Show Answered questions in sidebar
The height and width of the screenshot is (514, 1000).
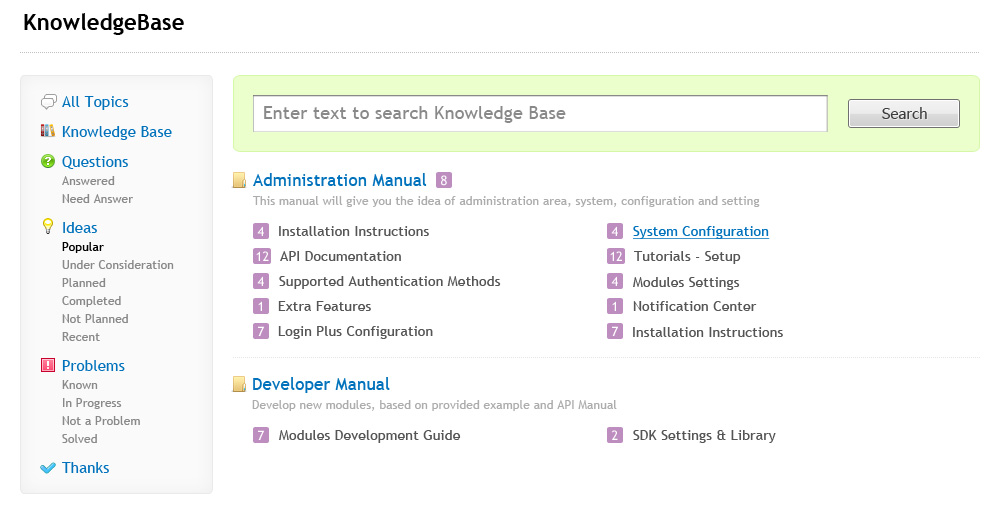point(88,181)
